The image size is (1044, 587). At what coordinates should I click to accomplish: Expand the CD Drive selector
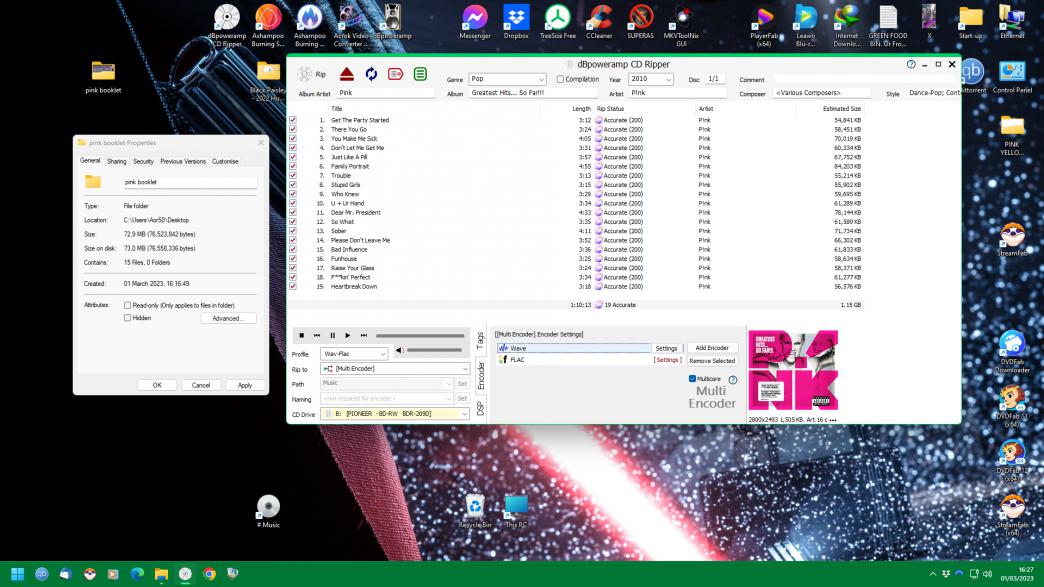point(465,414)
